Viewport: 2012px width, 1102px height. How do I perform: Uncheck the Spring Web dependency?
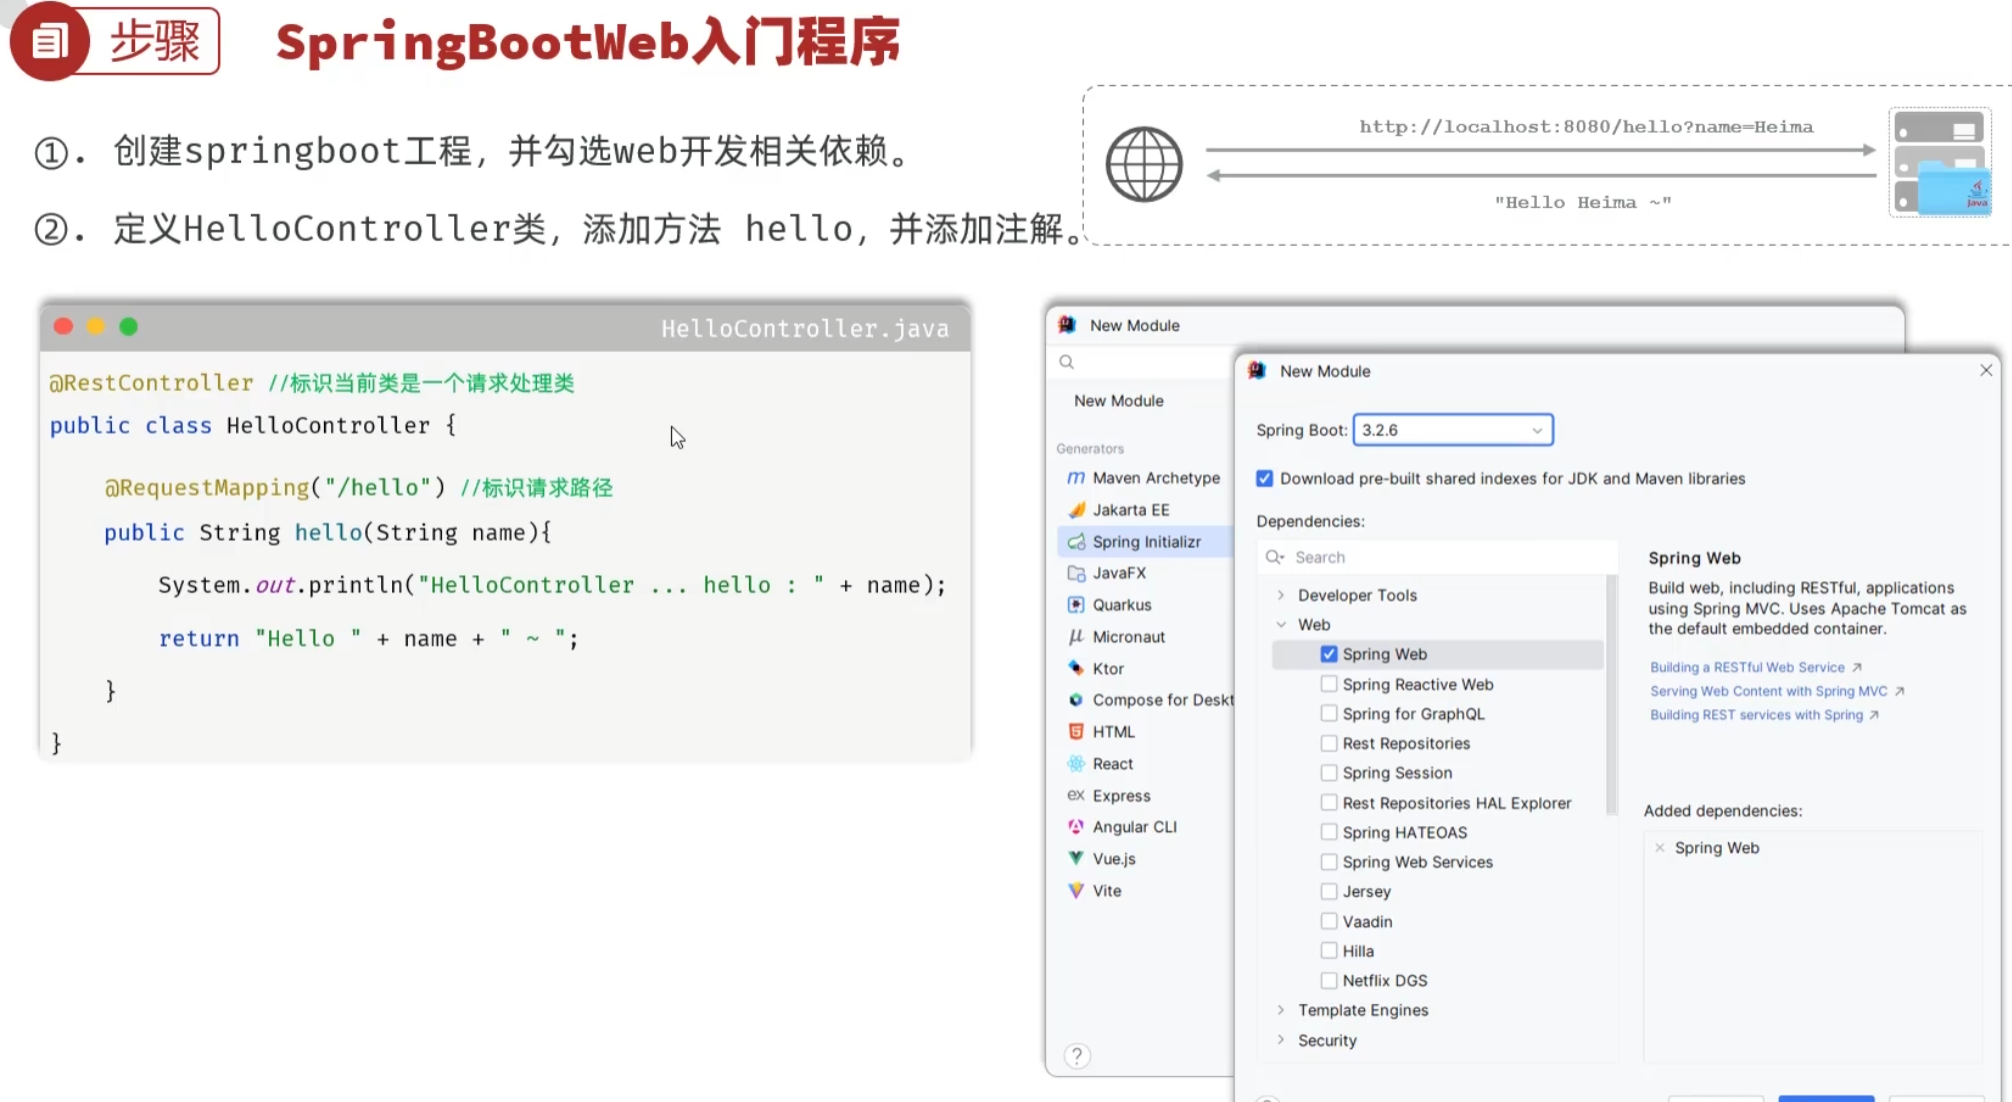(x=1329, y=654)
